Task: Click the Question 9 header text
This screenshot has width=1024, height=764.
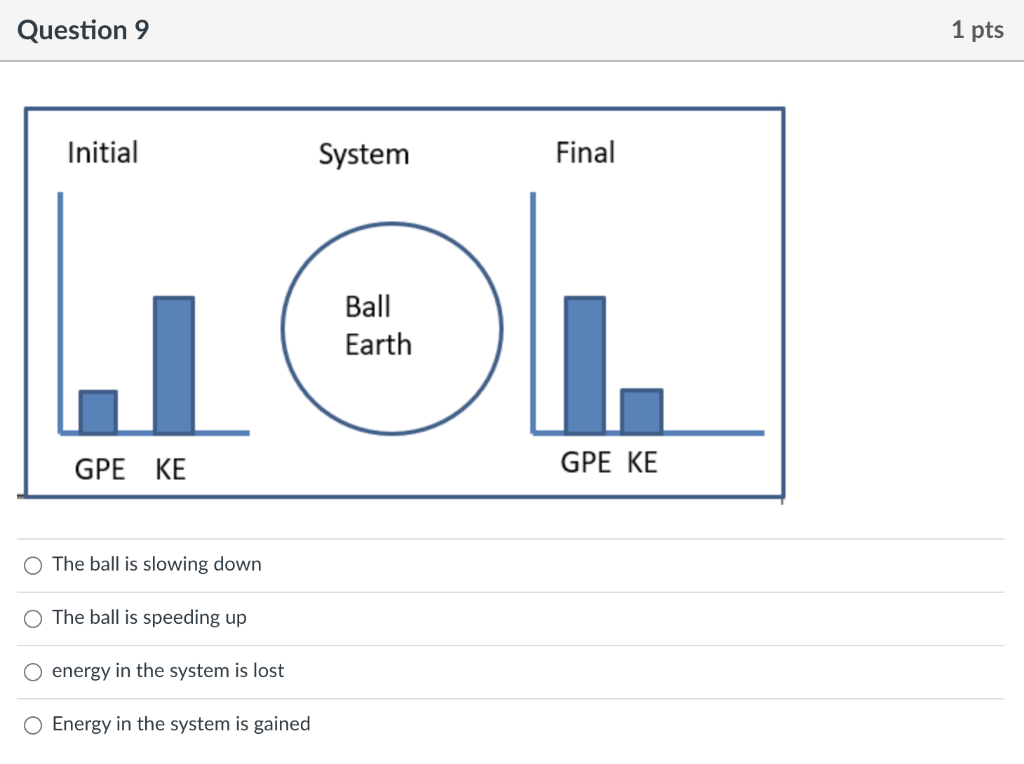Action: [83, 30]
